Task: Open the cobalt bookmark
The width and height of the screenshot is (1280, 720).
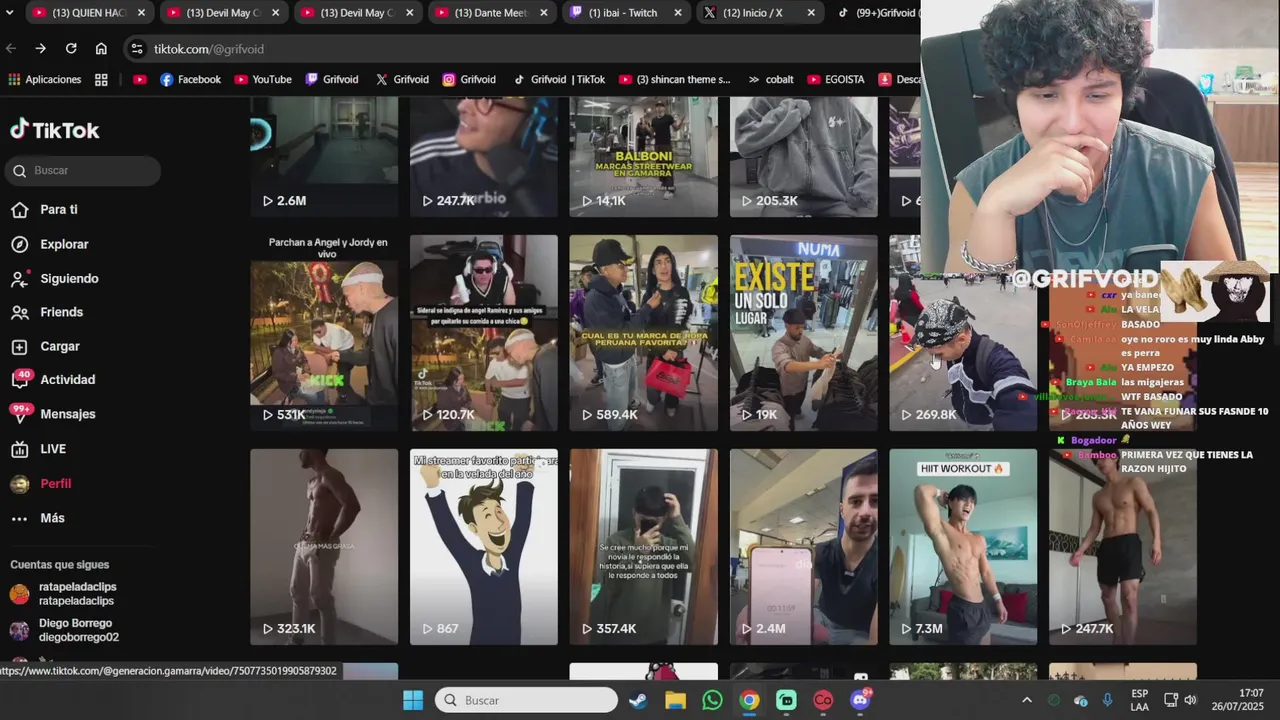Action: 770,80
